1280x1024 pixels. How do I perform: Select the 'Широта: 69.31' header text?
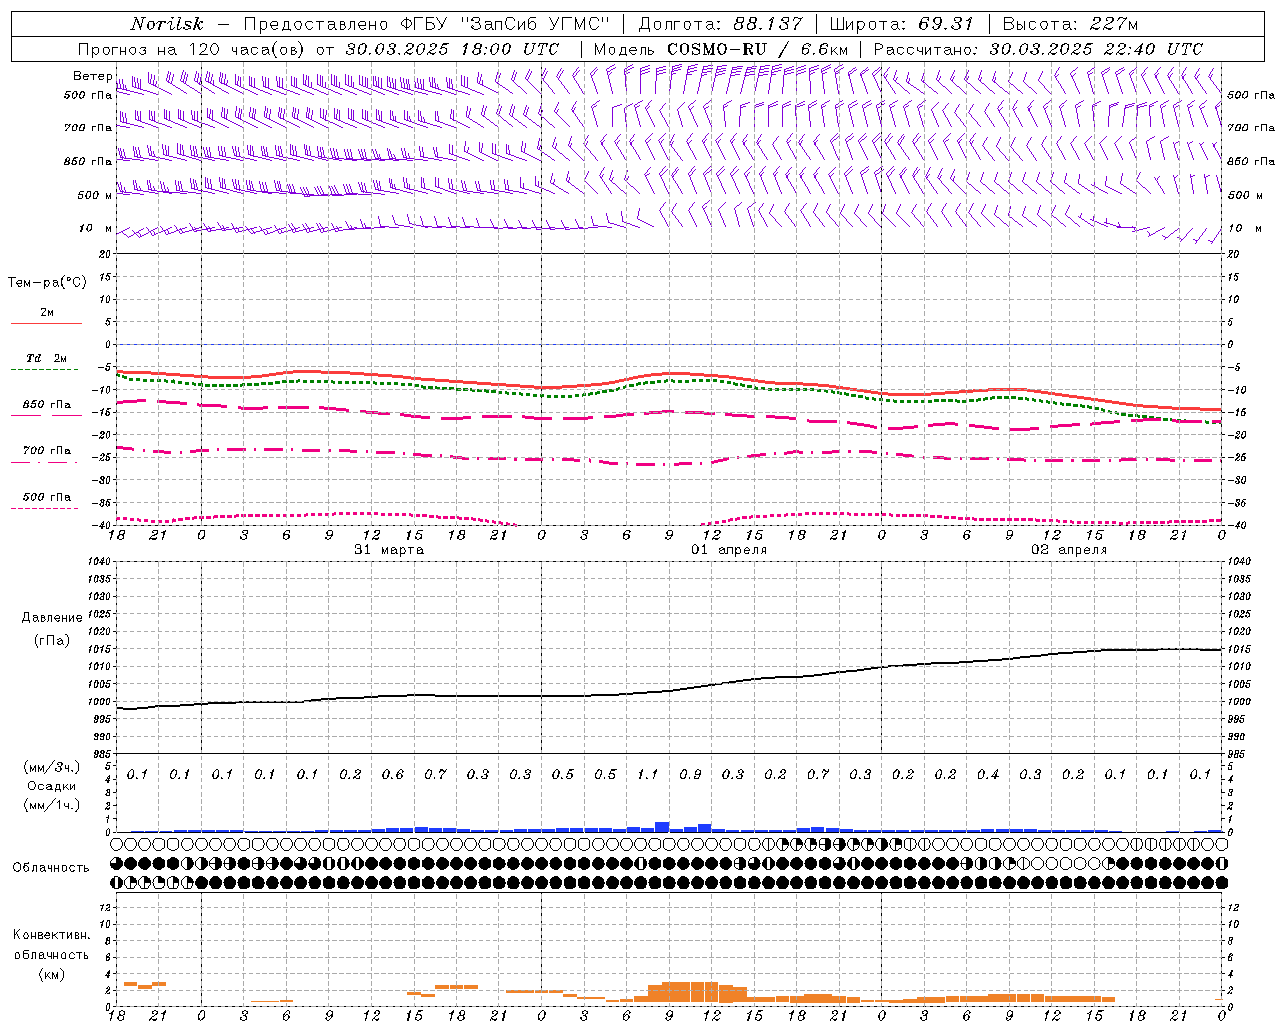click(x=900, y=24)
